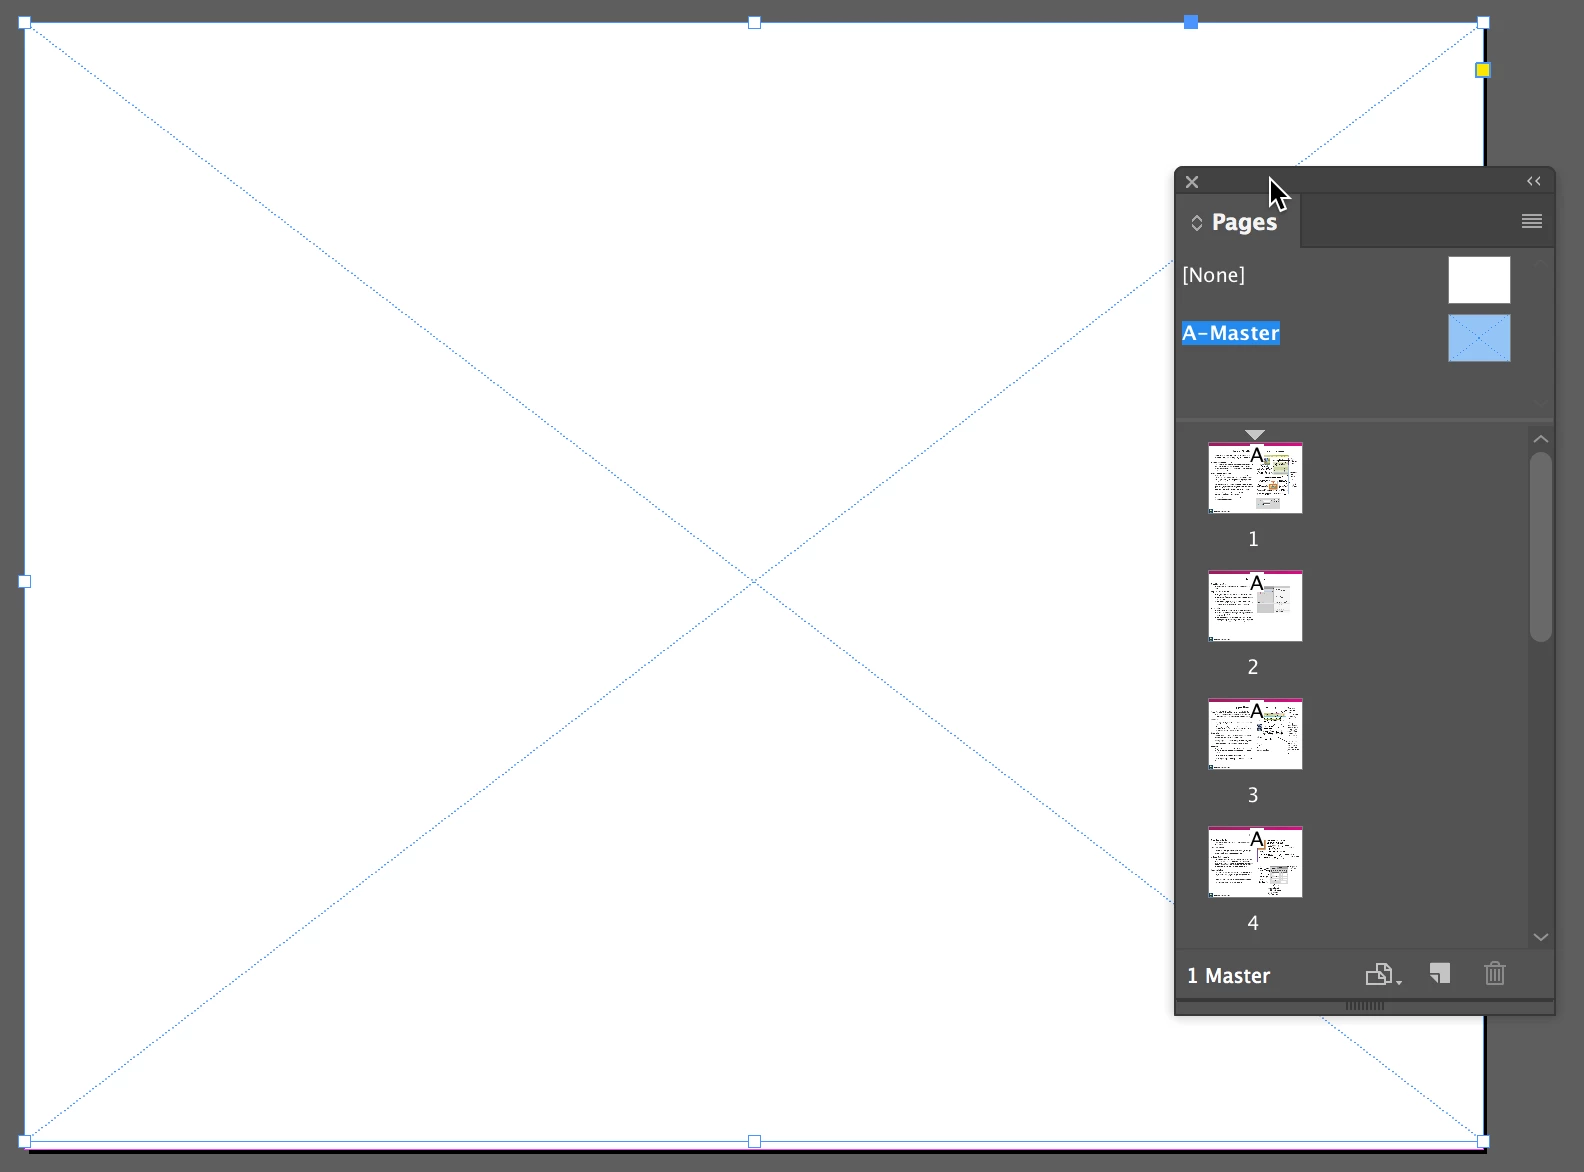Click the page number 3 label

[x=1253, y=795]
